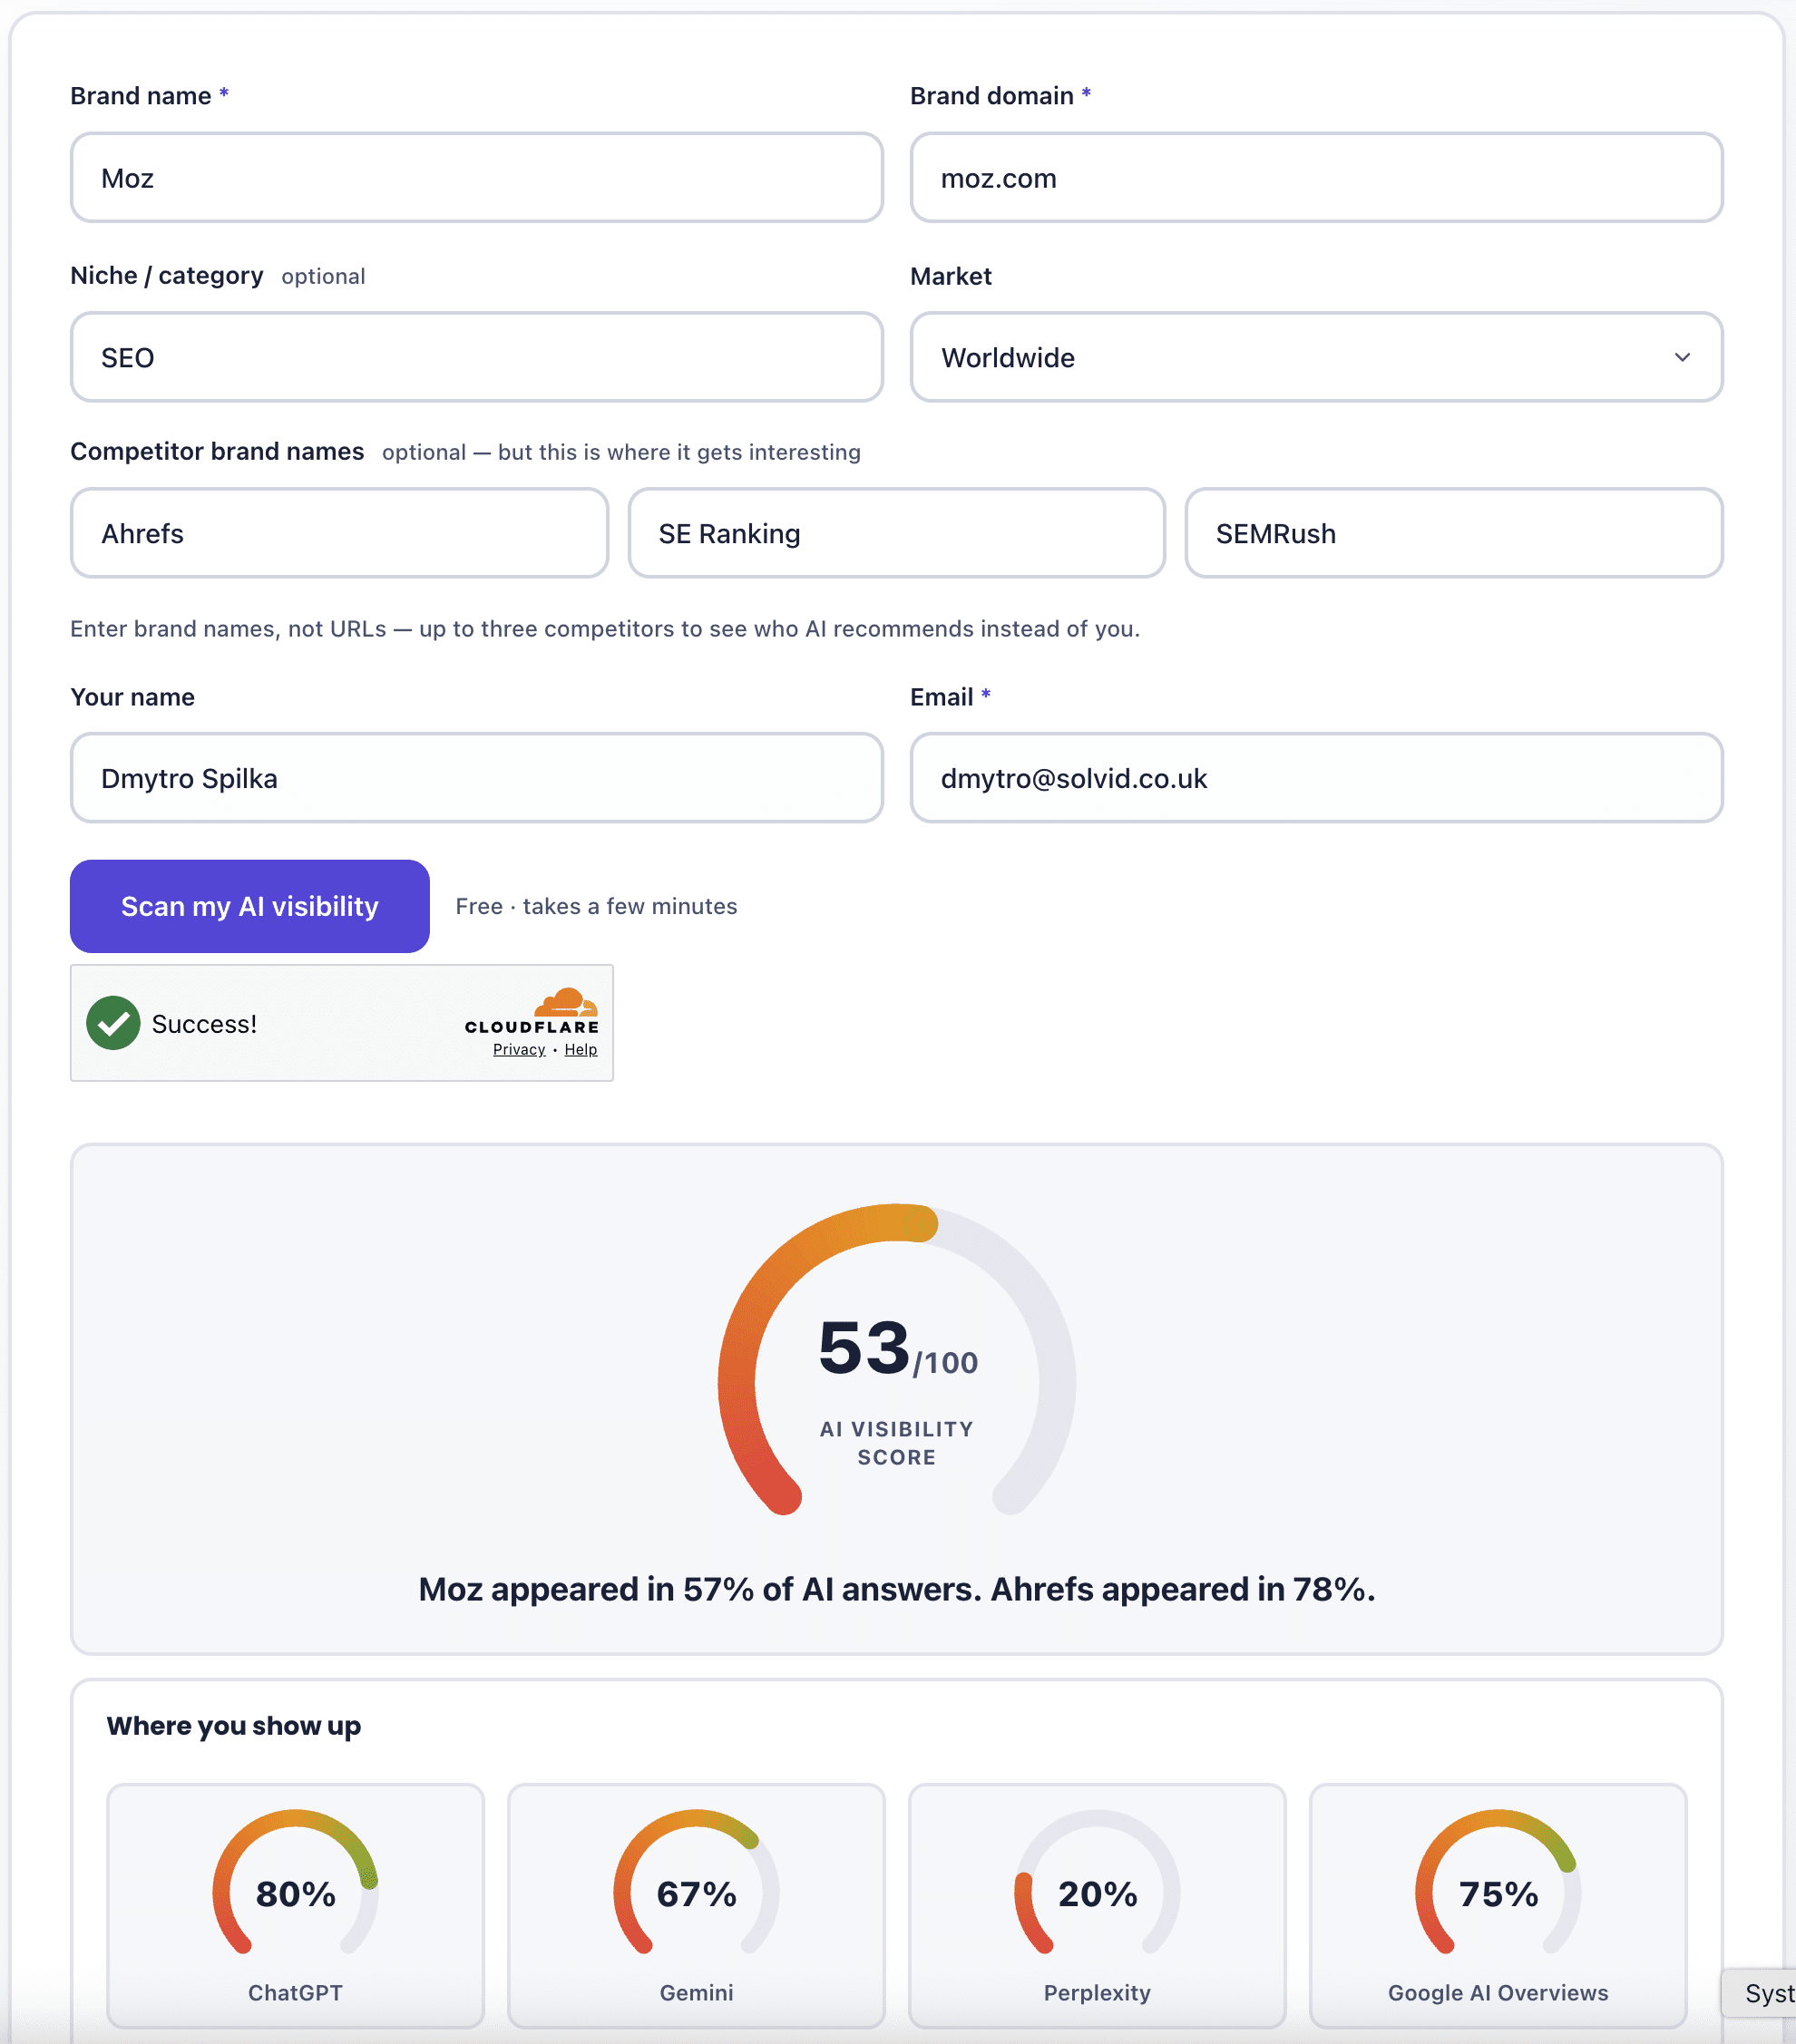
Task: Click the 'Where you show up' heading
Action: coord(234,1726)
